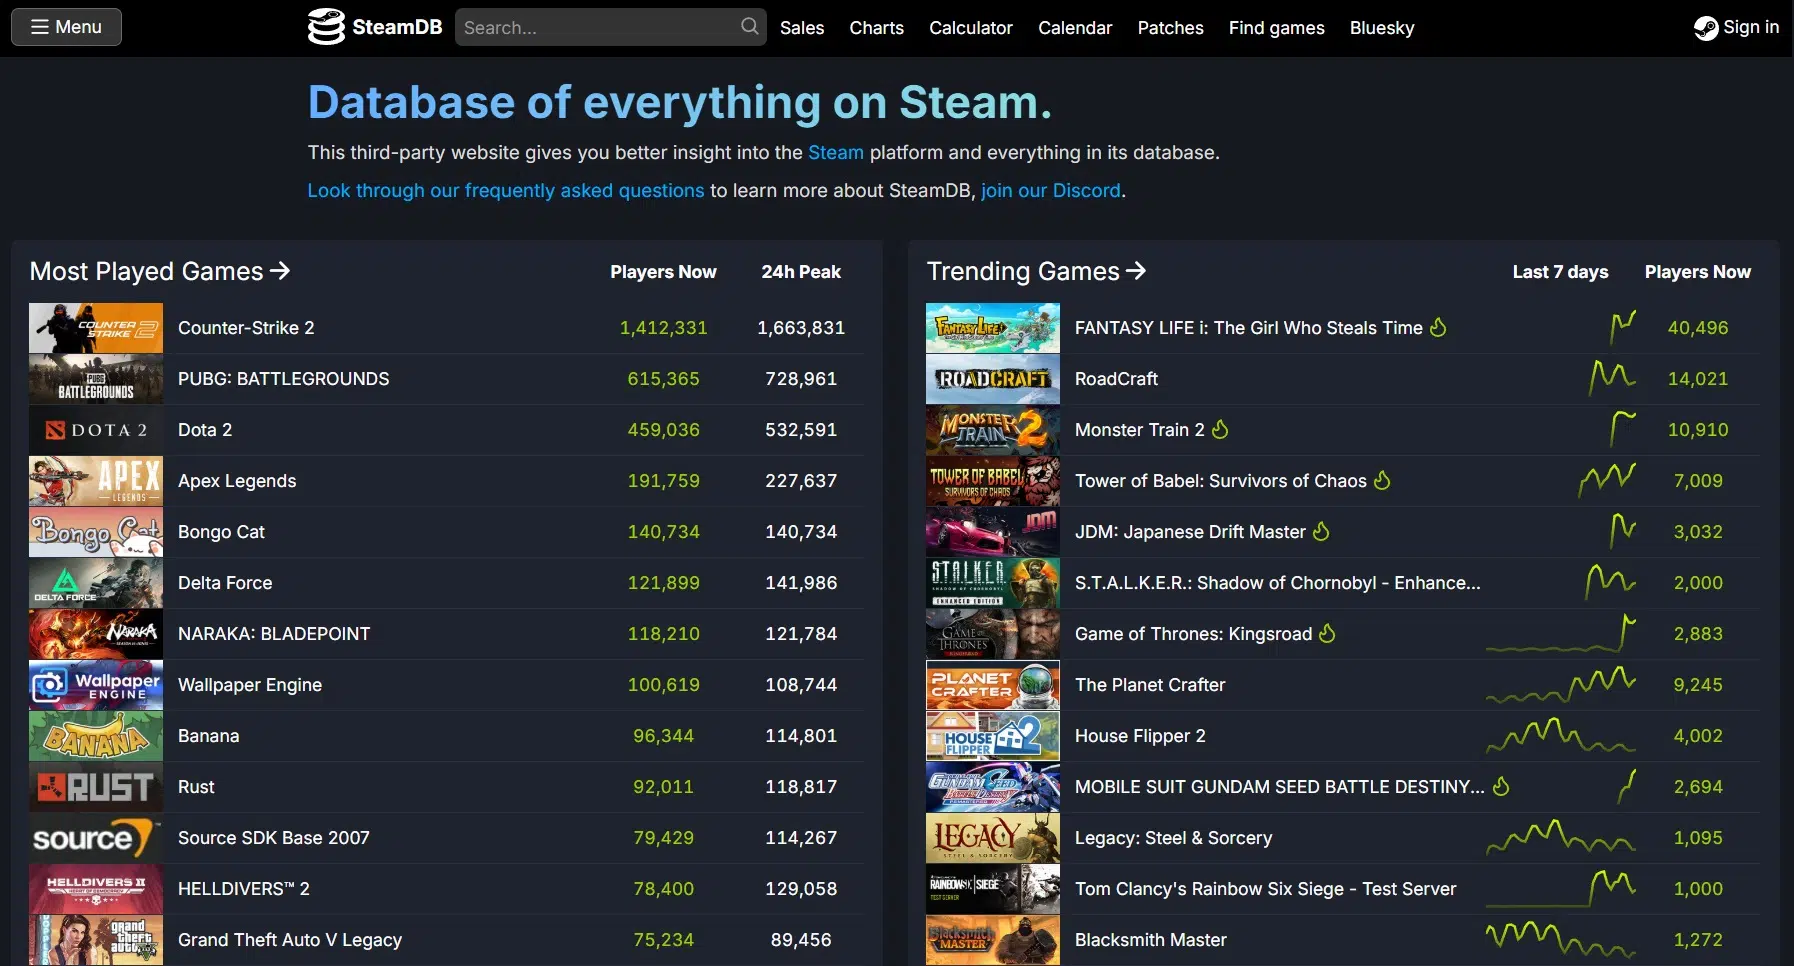This screenshot has width=1794, height=966.
Task: Open the Counter-Strike 2 game title
Action: pos(246,328)
